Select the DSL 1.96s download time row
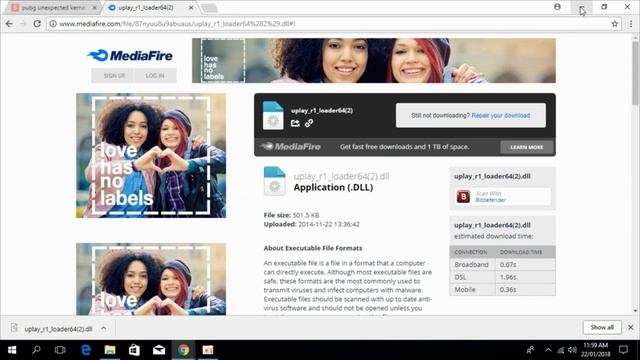The image size is (640, 360). [502, 277]
